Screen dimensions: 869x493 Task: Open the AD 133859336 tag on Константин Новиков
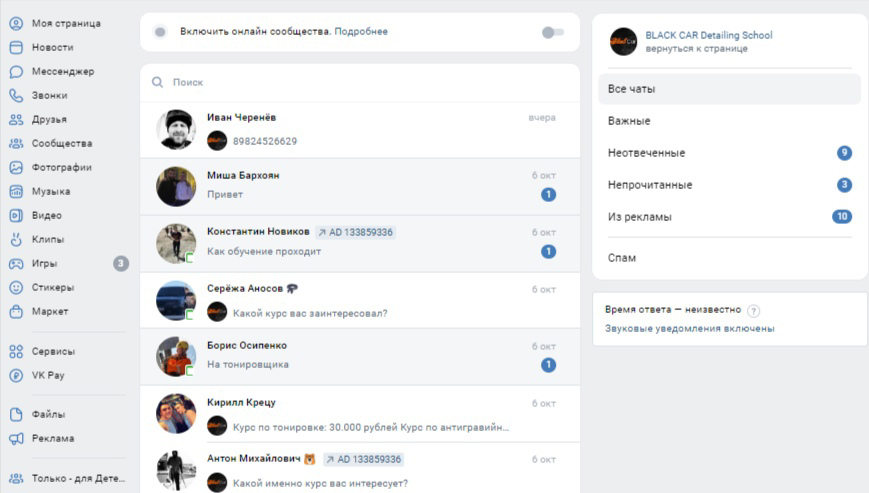tap(355, 232)
